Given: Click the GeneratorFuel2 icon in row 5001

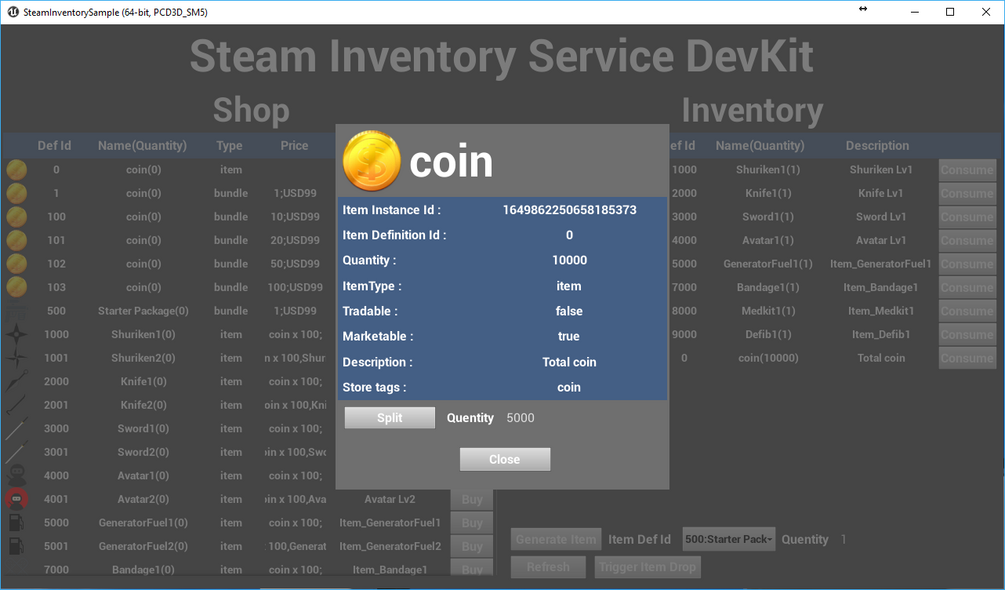Looking at the screenshot, I should [x=17, y=546].
